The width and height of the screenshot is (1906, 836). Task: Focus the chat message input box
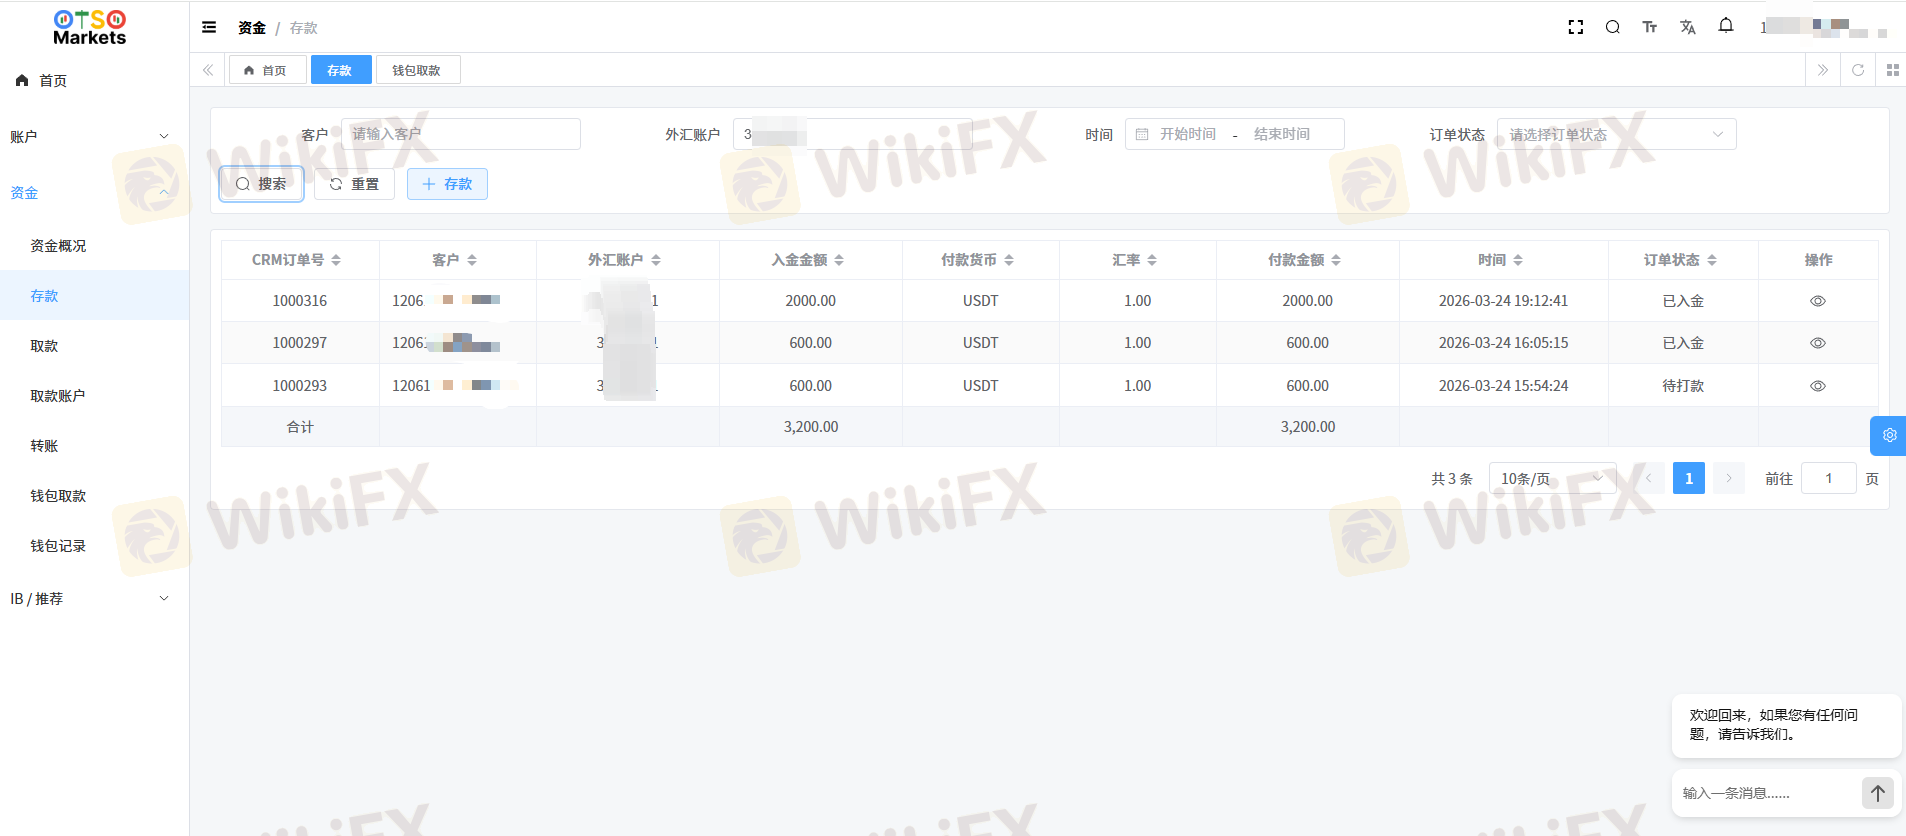click(1767, 793)
